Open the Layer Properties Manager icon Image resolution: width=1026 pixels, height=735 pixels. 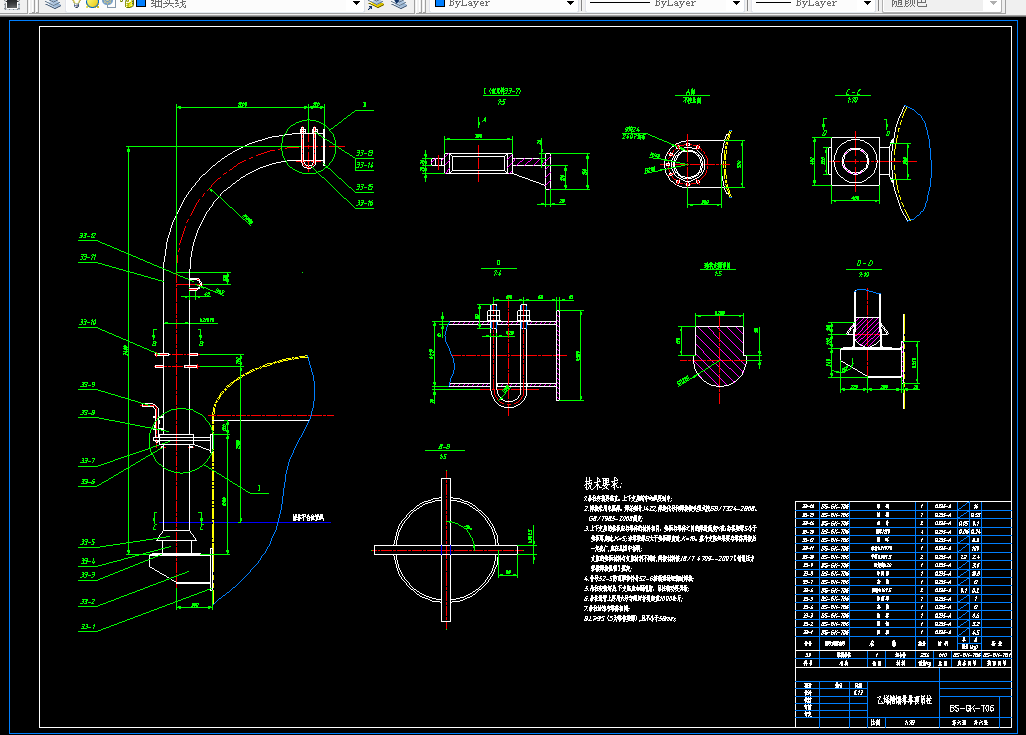pos(53,3)
